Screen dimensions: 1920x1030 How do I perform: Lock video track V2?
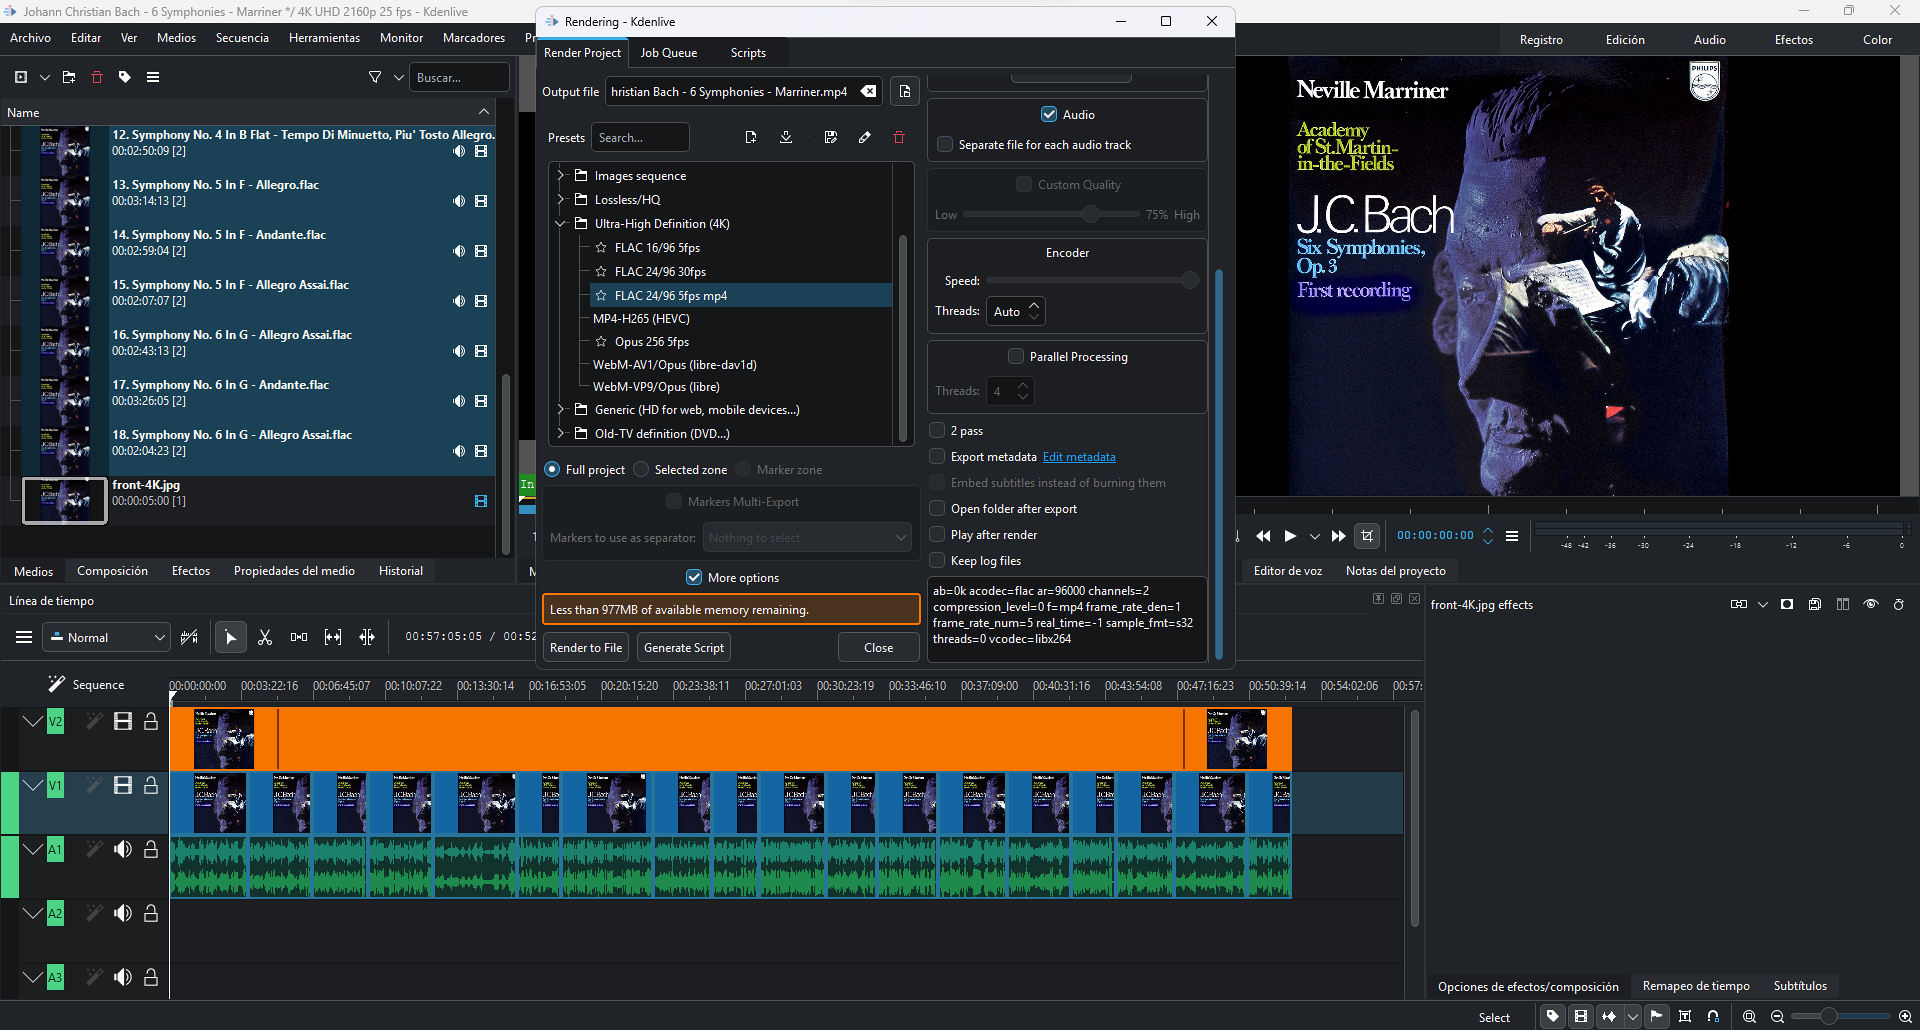click(x=151, y=722)
